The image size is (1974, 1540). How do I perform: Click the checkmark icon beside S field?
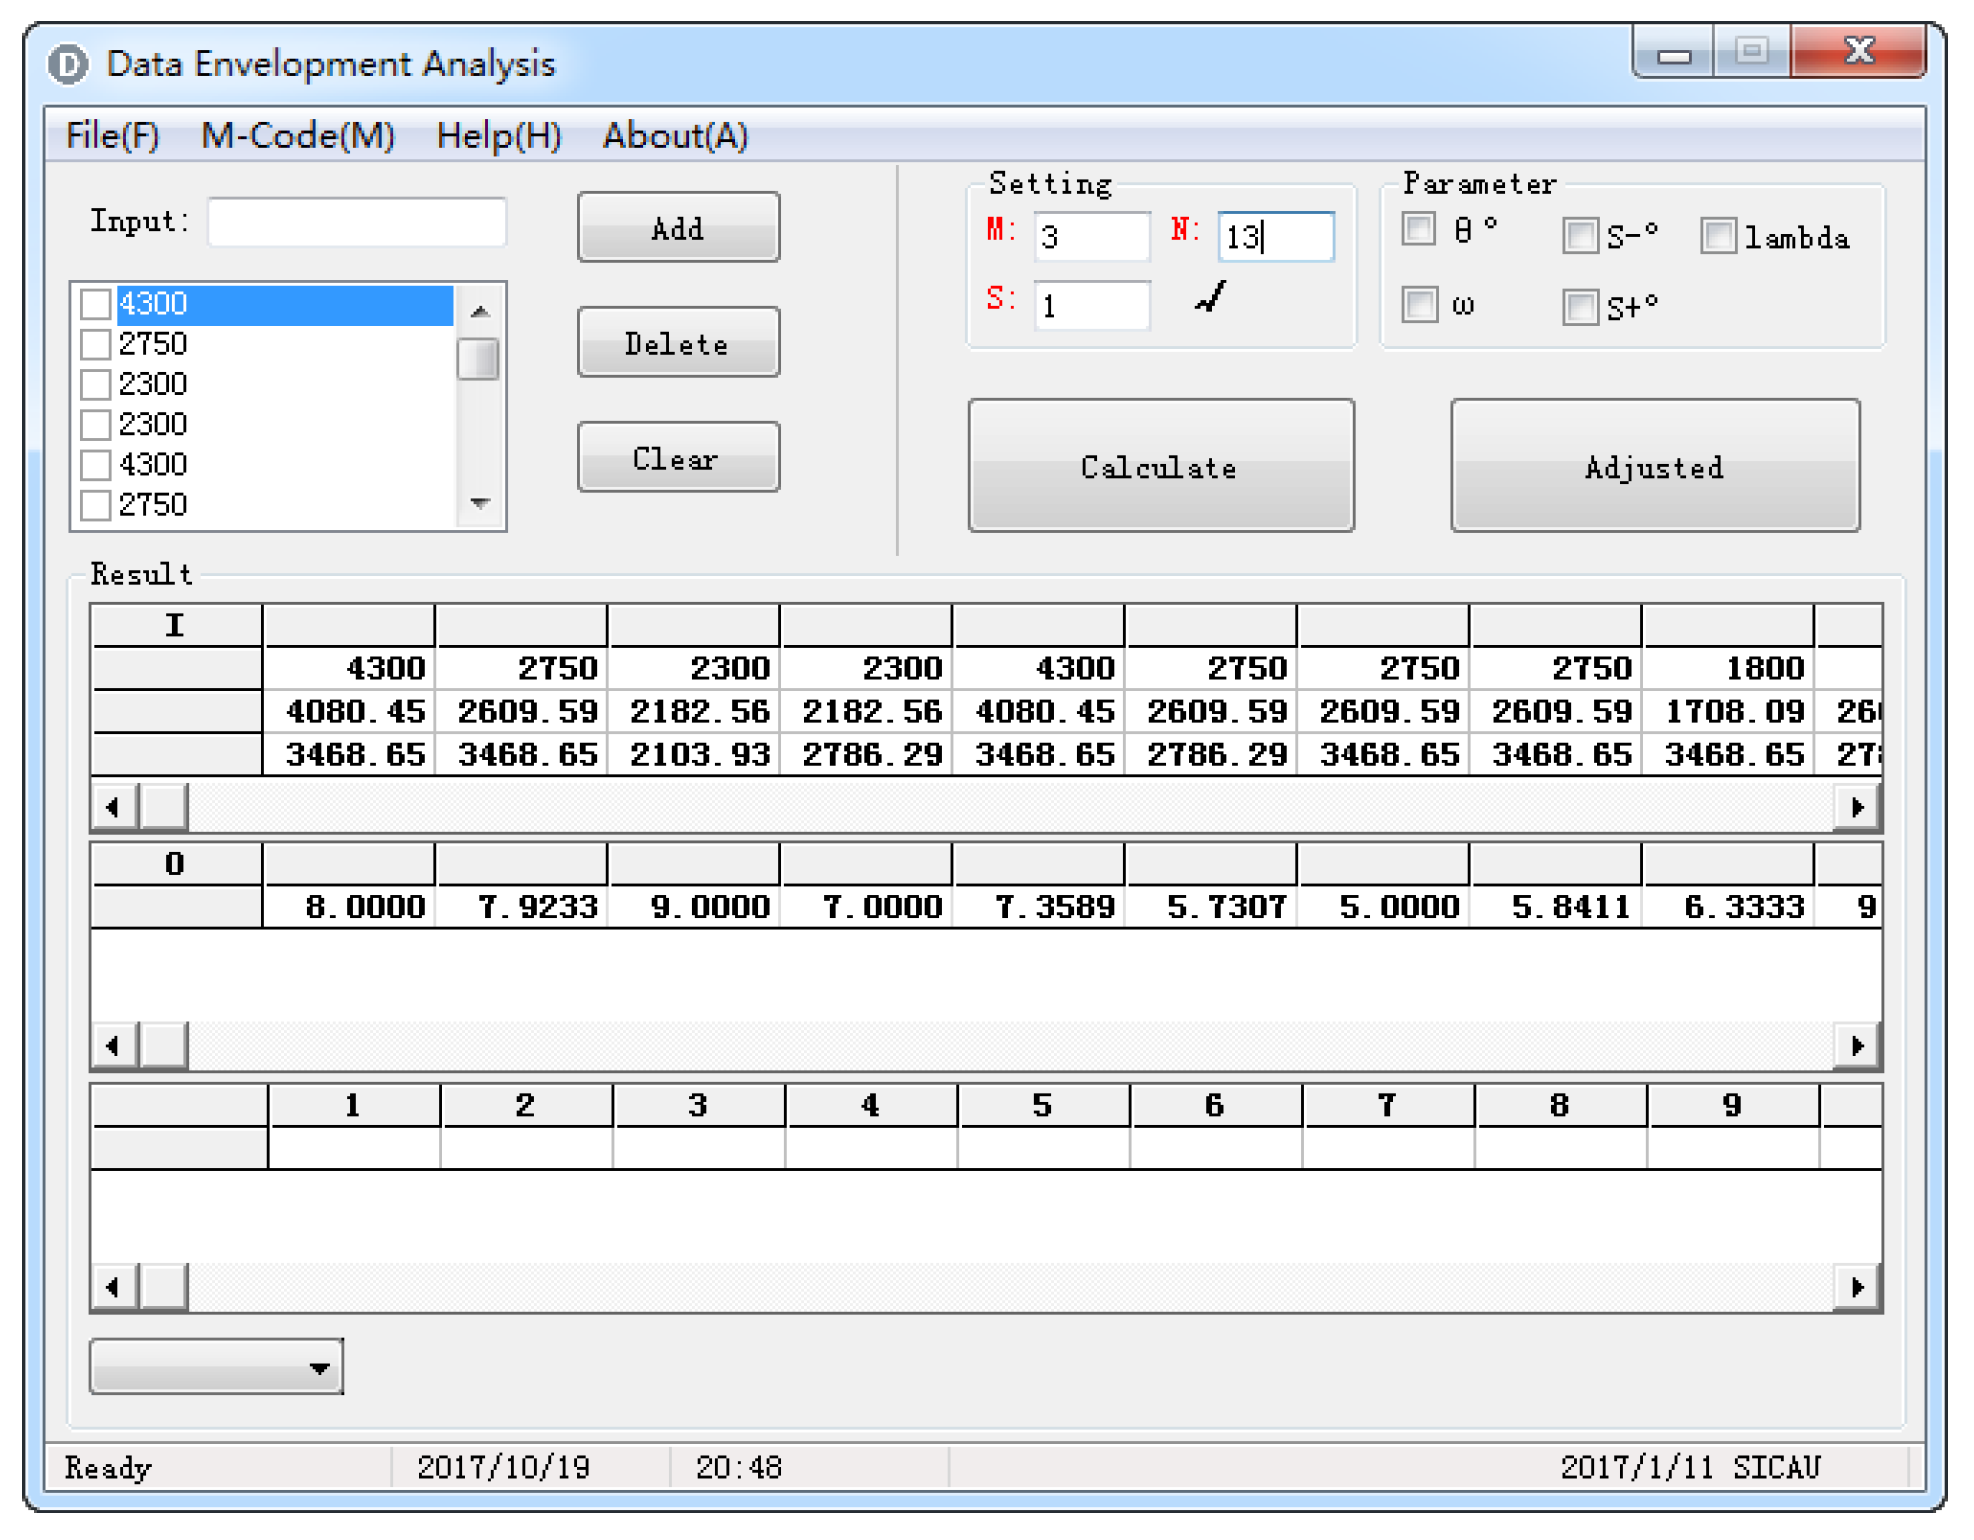[x=1211, y=298]
